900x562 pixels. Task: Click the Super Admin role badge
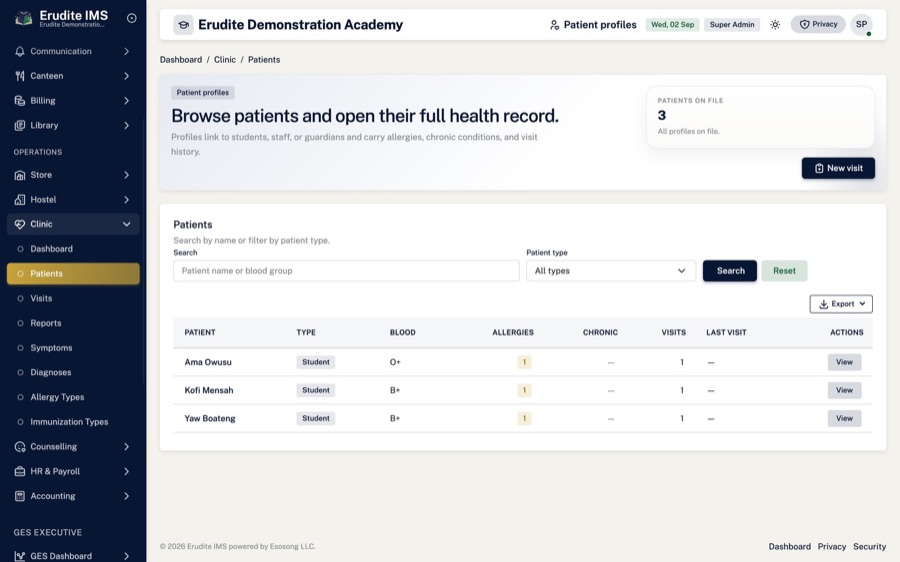pos(732,25)
